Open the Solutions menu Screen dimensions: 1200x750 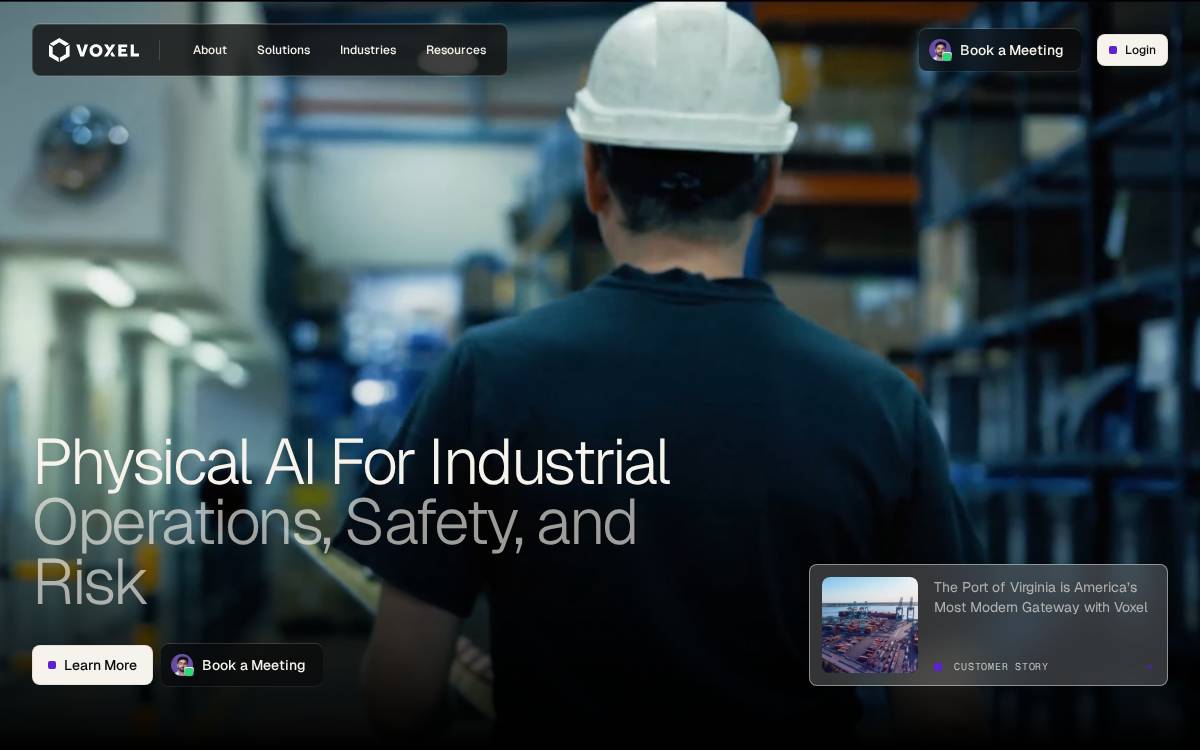(x=284, y=50)
